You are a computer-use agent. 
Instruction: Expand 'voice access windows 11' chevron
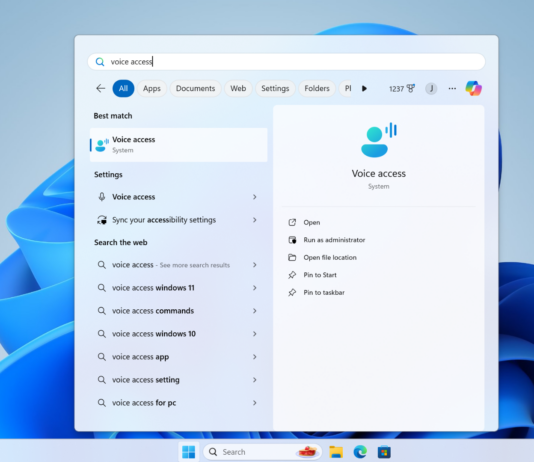(x=254, y=288)
